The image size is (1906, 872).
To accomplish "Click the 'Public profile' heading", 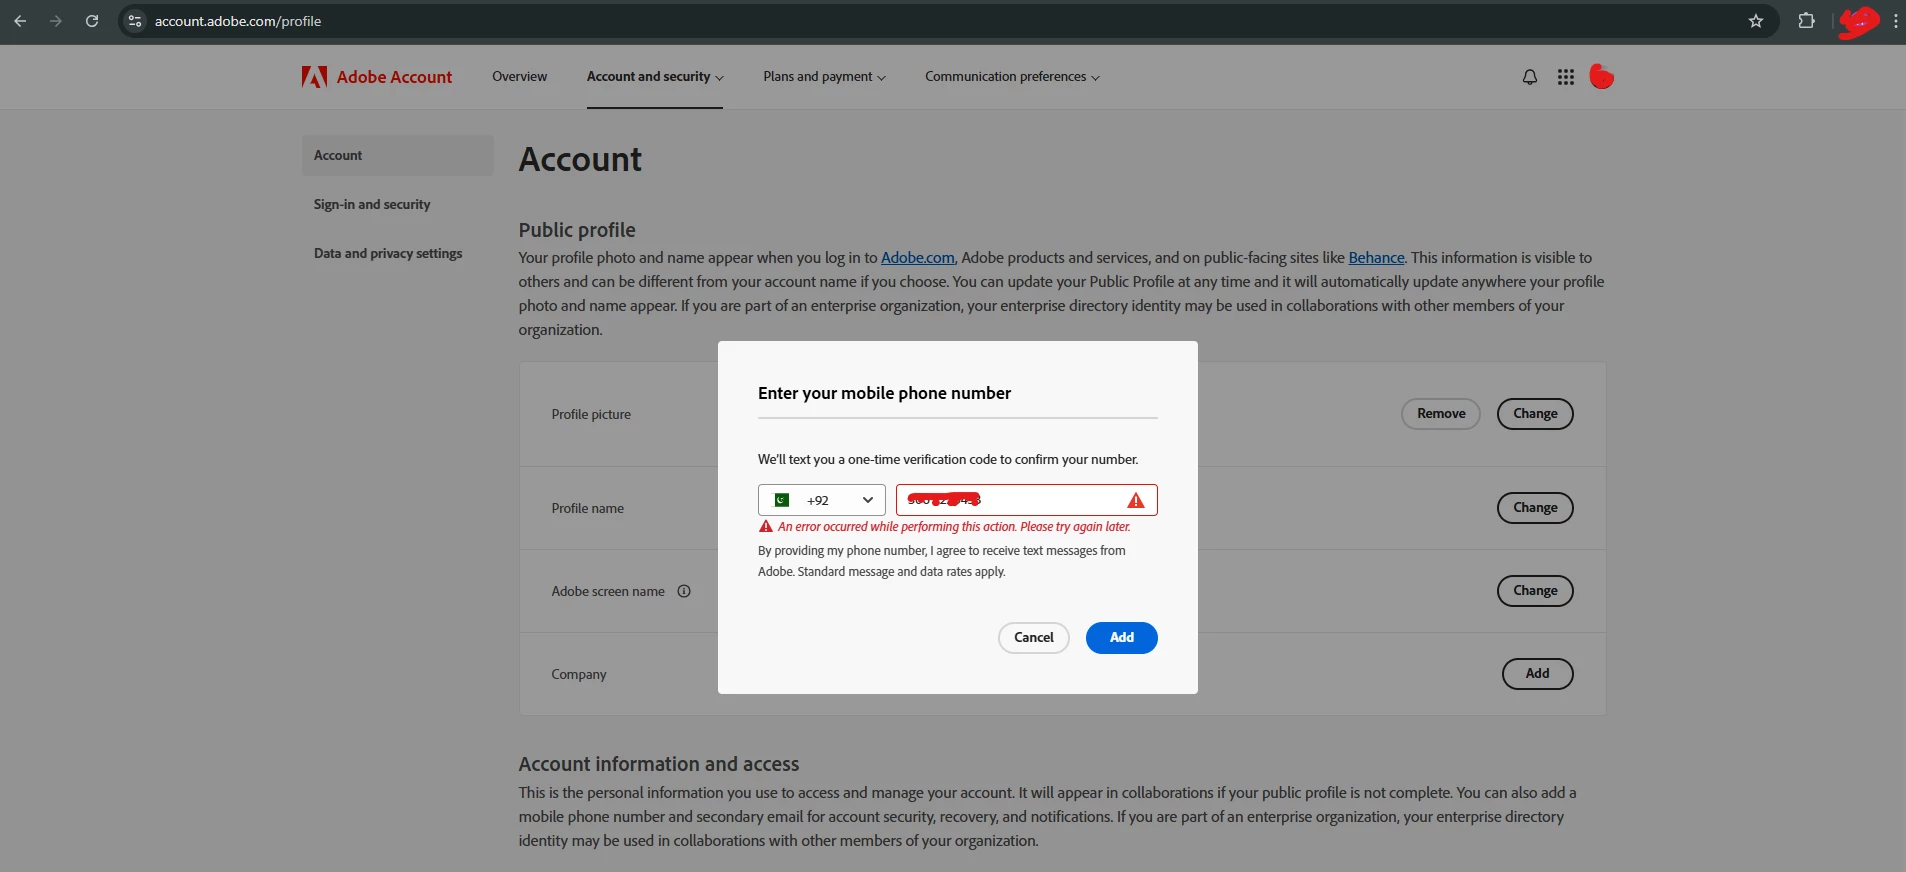I will tap(577, 230).
